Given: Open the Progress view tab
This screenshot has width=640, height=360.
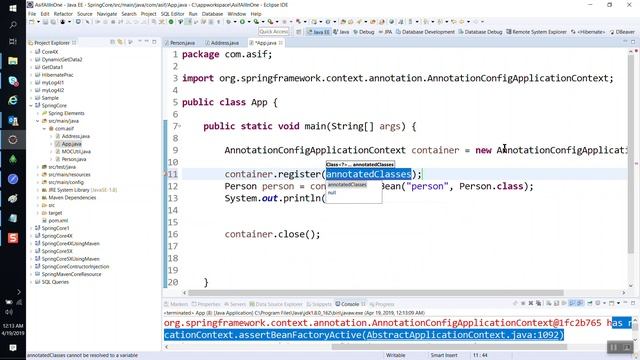Looking at the screenshot, I should [382, 304].
